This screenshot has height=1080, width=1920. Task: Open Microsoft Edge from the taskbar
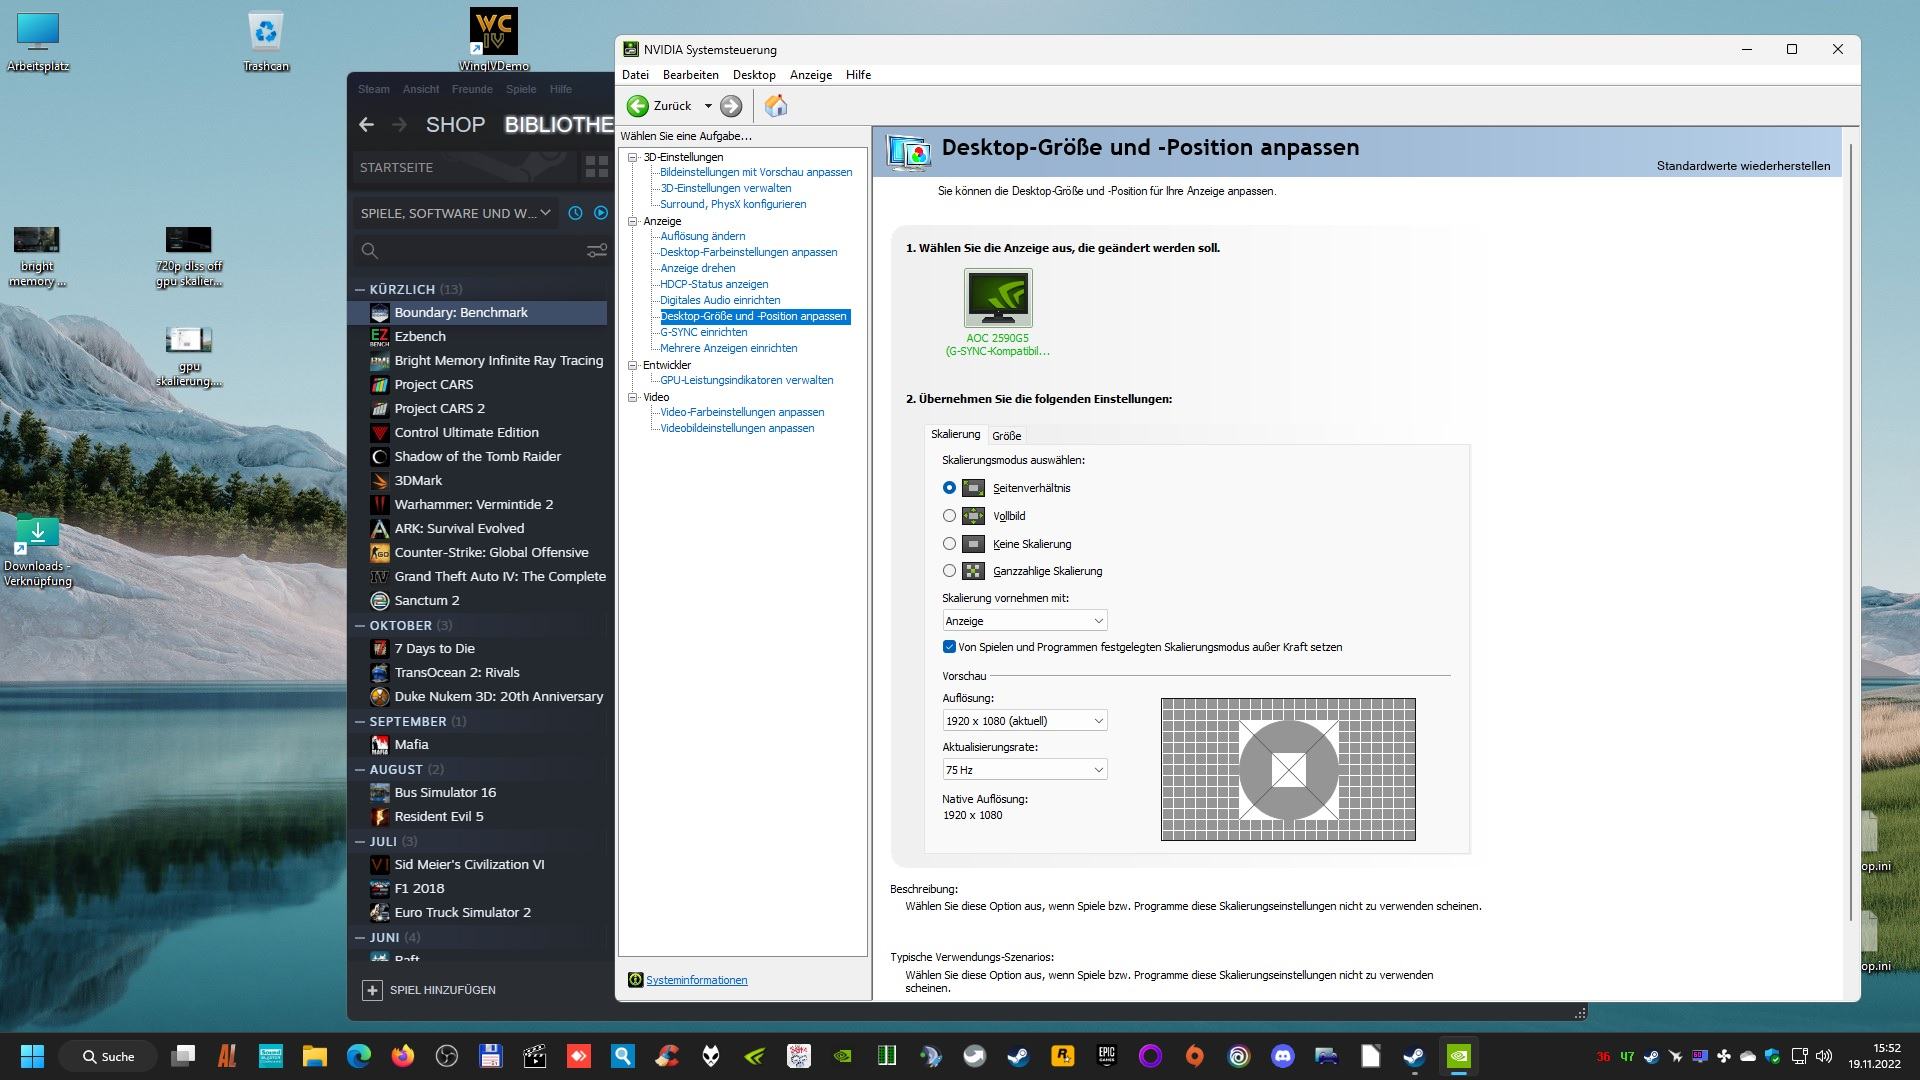(x=359, y=1056)
